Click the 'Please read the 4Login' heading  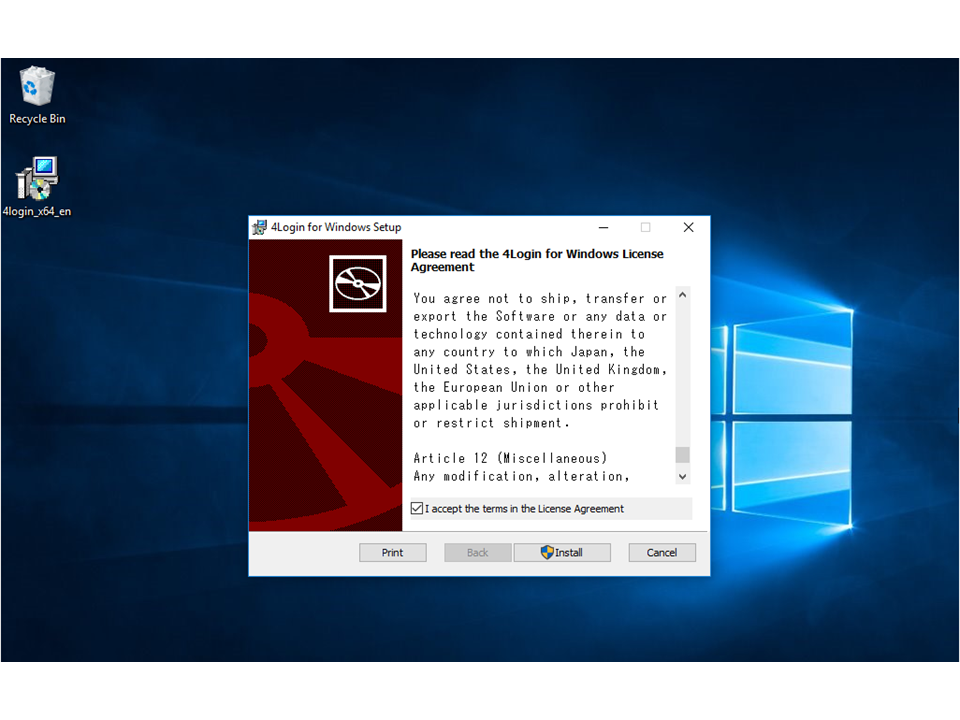537,260
